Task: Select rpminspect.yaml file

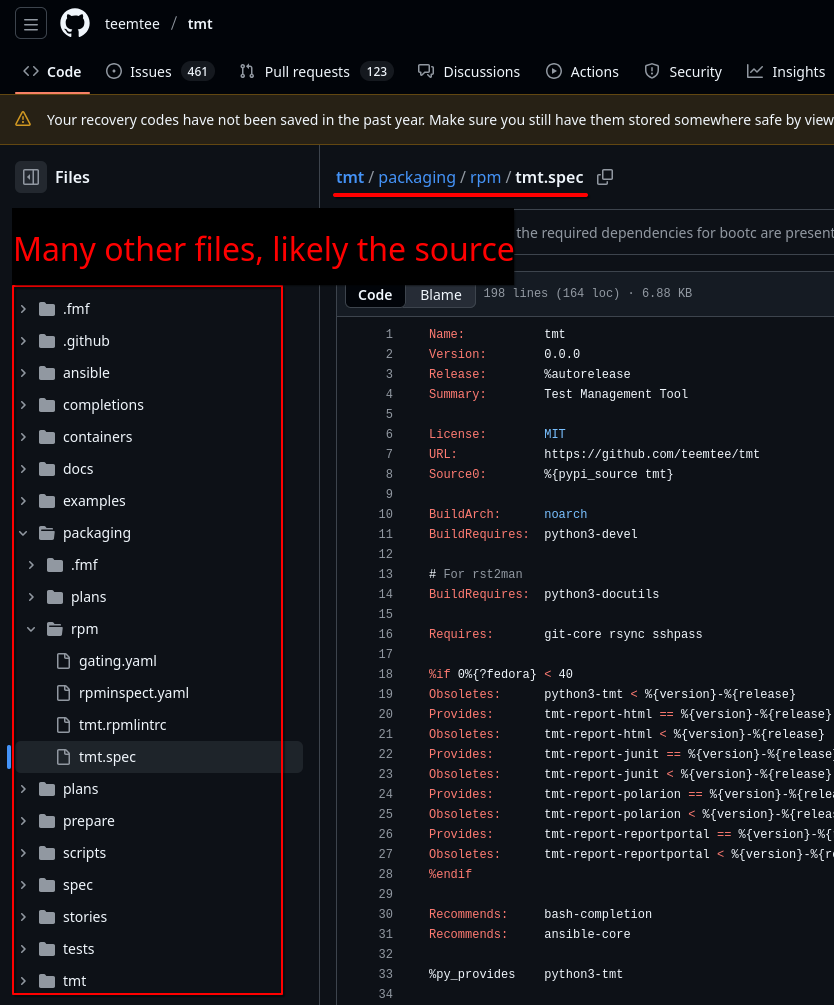Action: point(133,693)
